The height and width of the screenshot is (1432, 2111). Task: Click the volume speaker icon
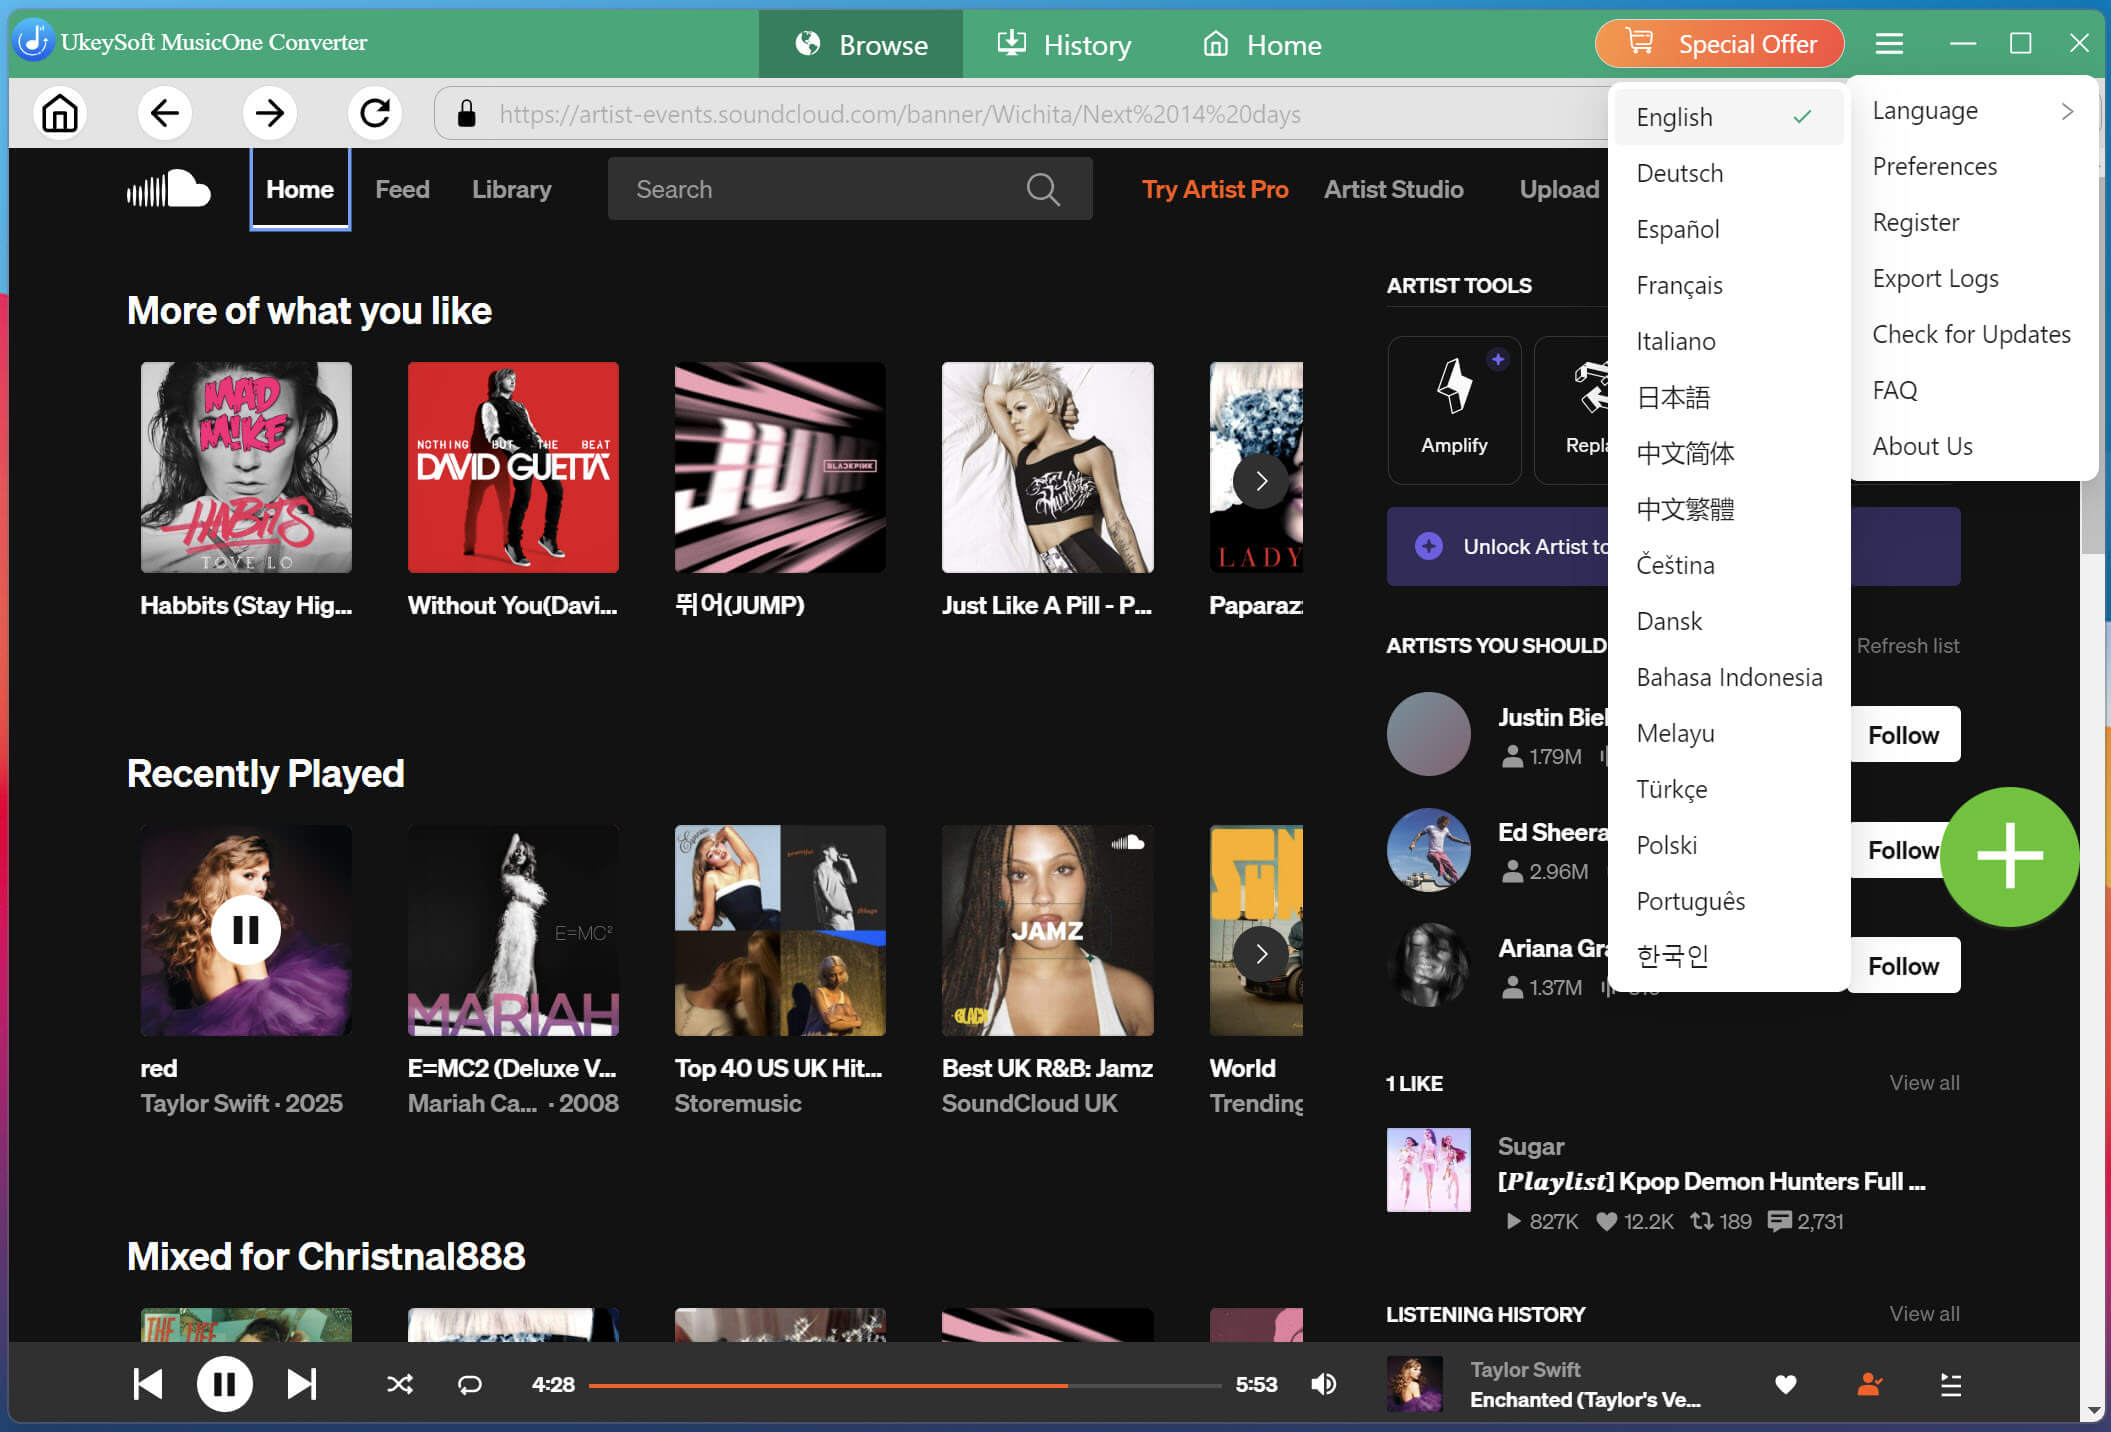point(1324,1384)
